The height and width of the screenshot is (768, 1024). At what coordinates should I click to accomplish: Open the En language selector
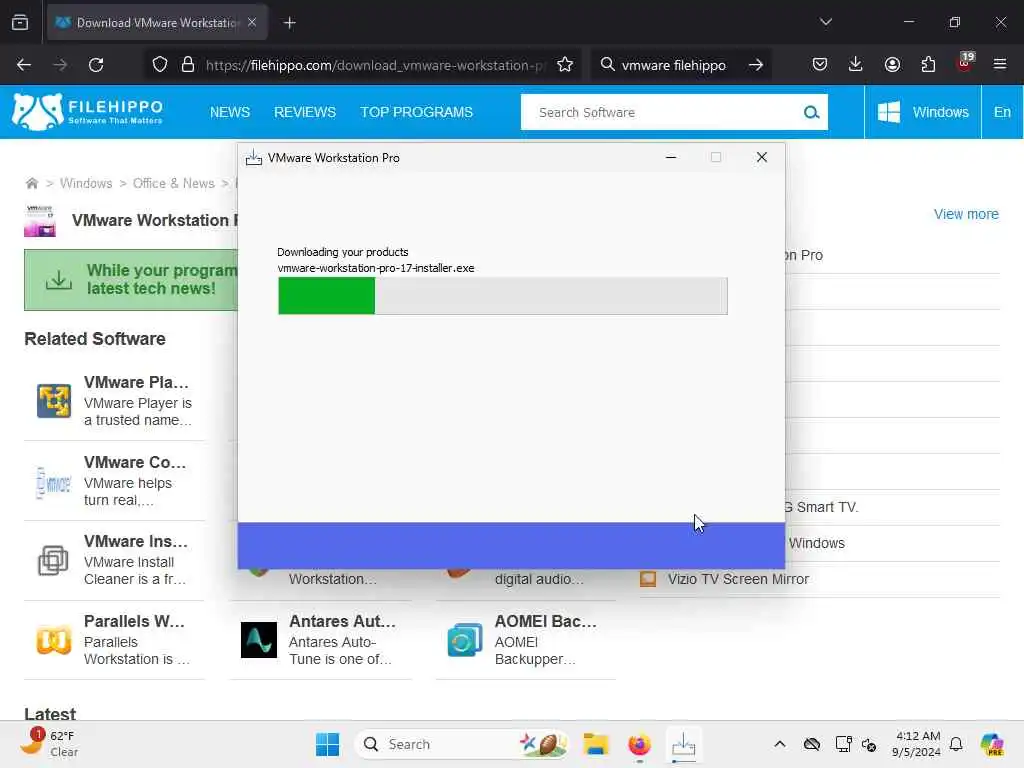[1002, 112]
